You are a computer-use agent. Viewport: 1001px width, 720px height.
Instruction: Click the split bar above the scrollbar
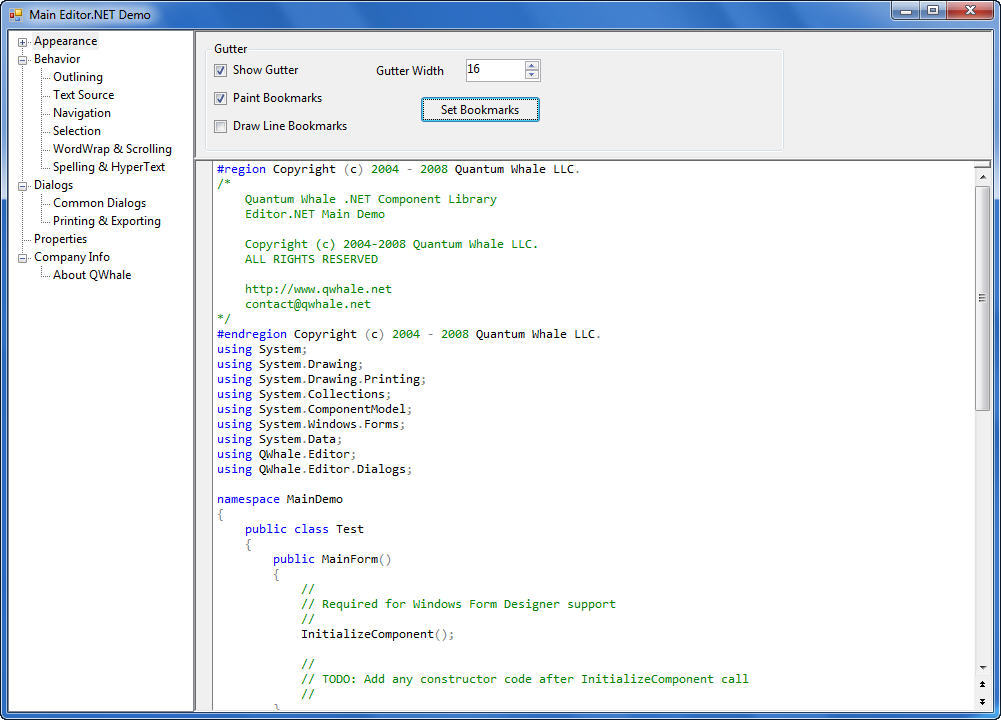click(982, 165)
